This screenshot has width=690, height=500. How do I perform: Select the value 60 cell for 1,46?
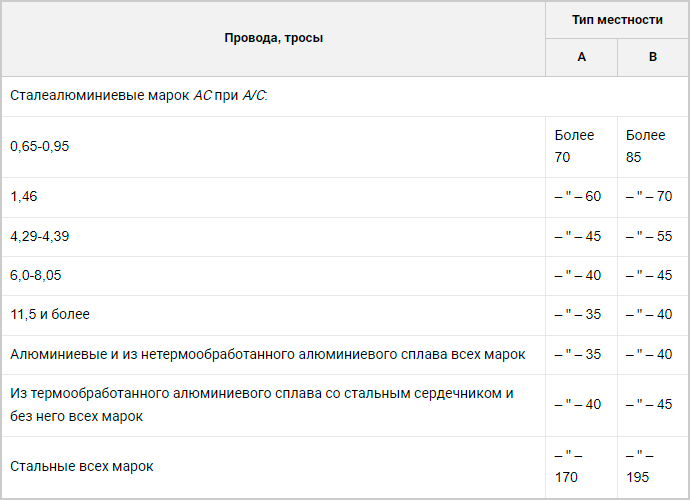(x=578, y=196)
